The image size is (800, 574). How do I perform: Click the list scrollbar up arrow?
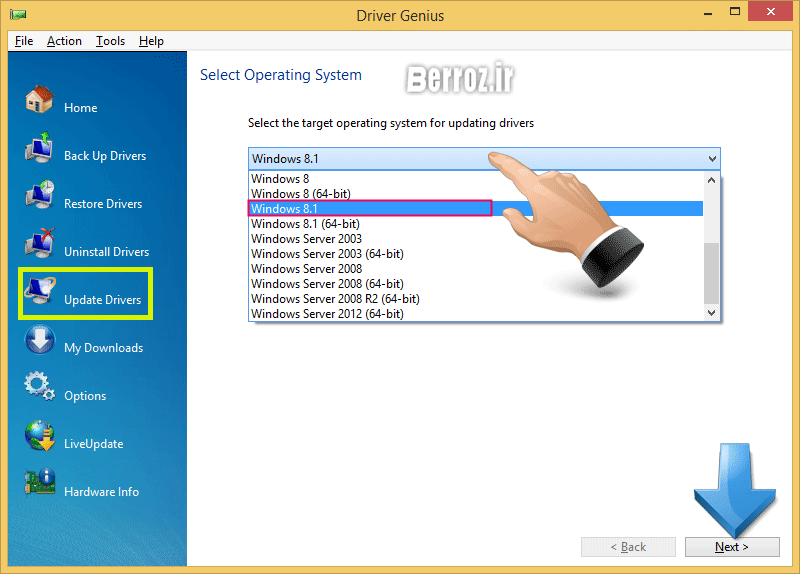pyautogui.click(x=711, y=180)
